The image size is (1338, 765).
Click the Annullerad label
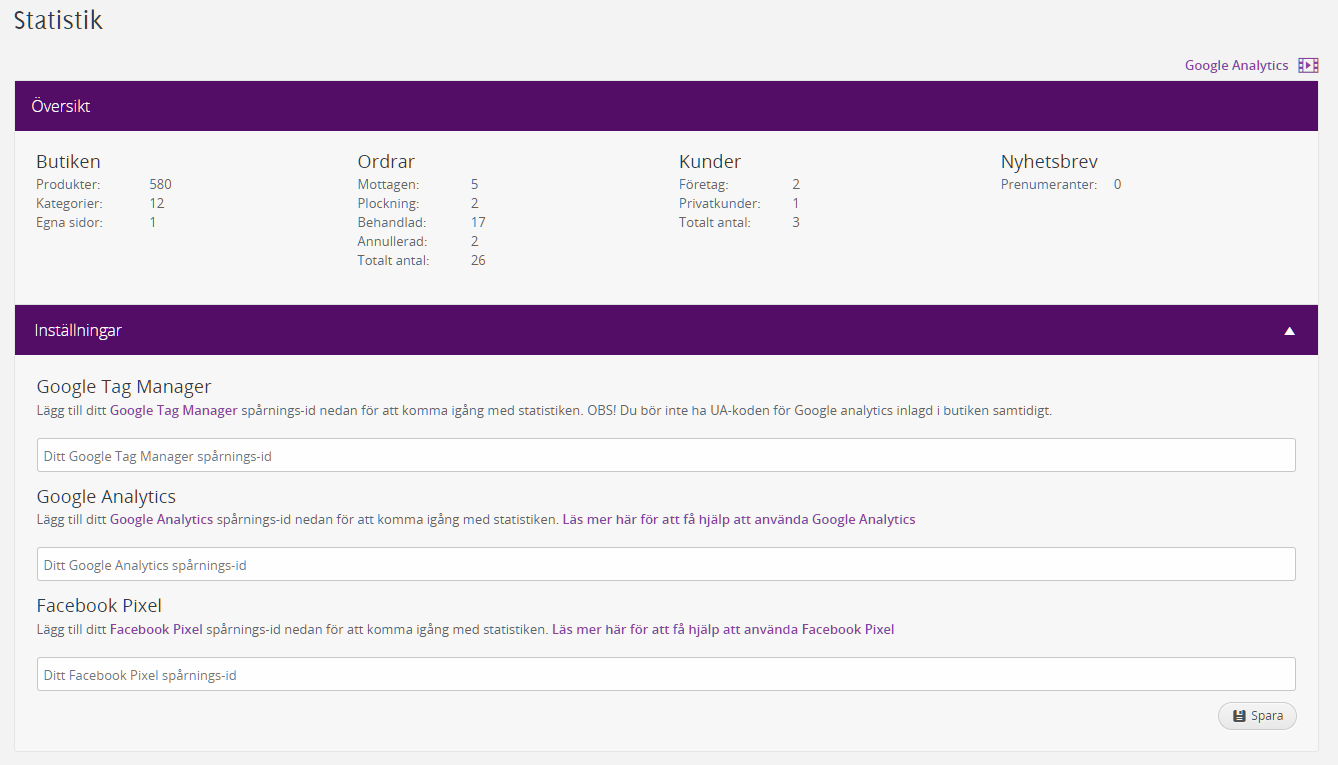[x=392, y=241]
